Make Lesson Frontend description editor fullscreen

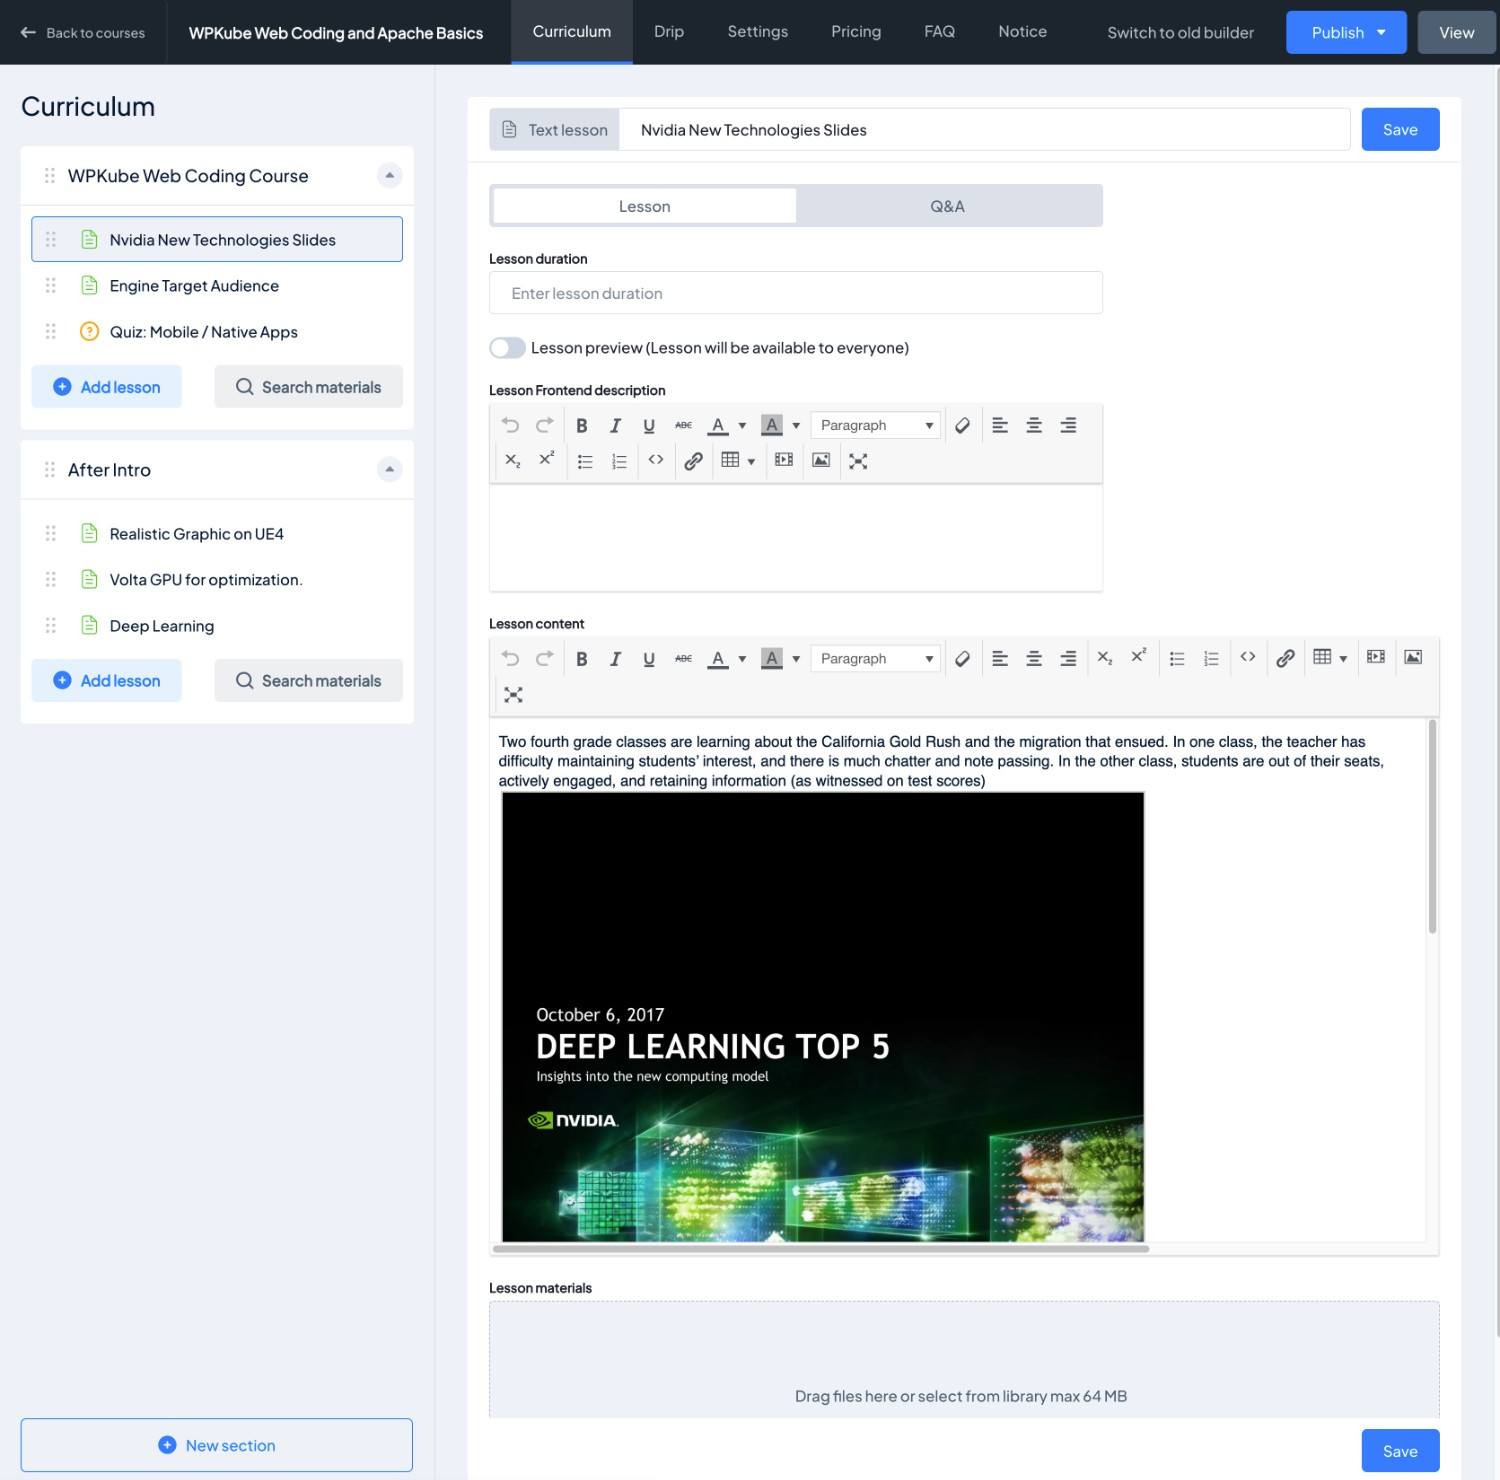858,460
